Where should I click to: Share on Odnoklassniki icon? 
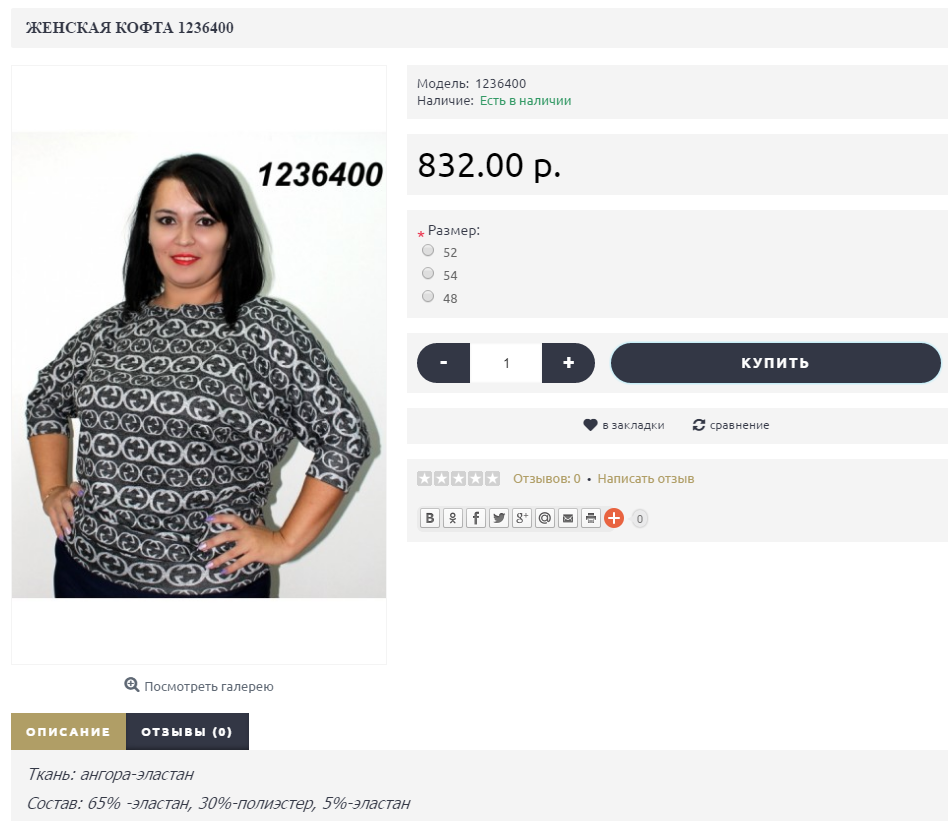(452, 518)
